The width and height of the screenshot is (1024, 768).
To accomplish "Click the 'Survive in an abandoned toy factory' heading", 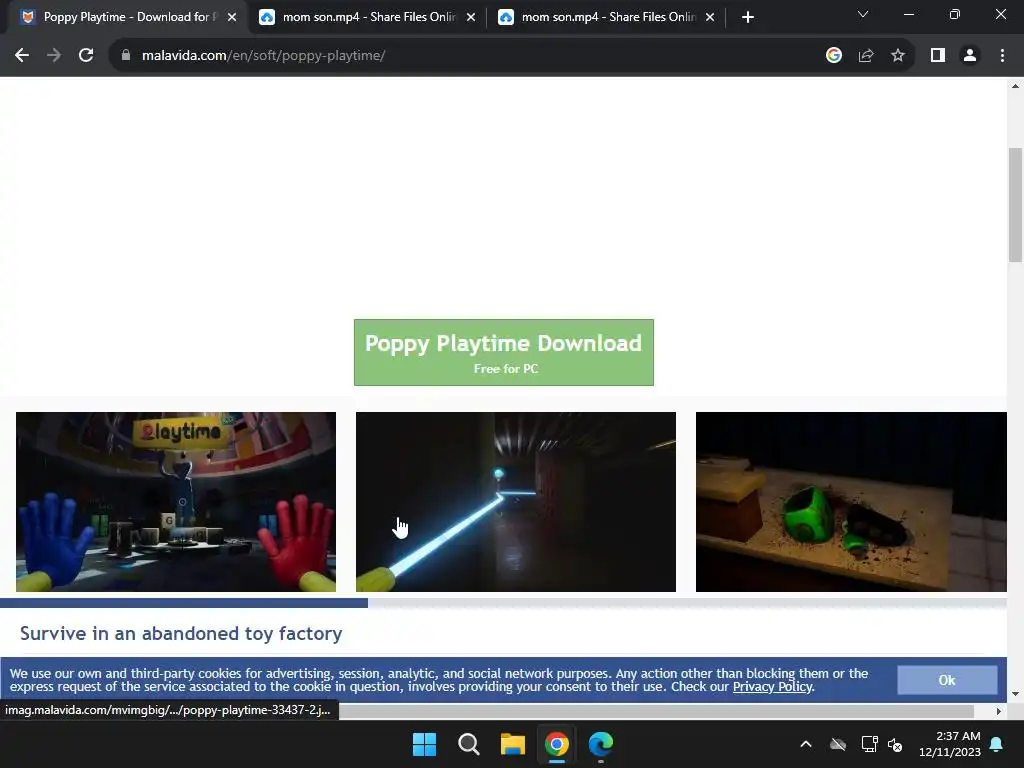I will pyautogui.click(x=181, y=633).
